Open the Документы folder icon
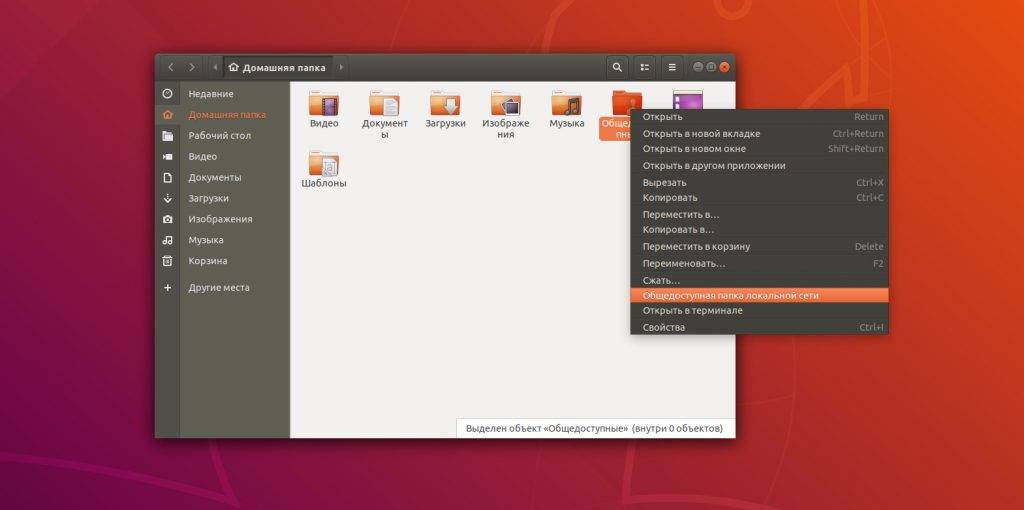This screenshot has width=1024, height=510. [x=384, y=104]
